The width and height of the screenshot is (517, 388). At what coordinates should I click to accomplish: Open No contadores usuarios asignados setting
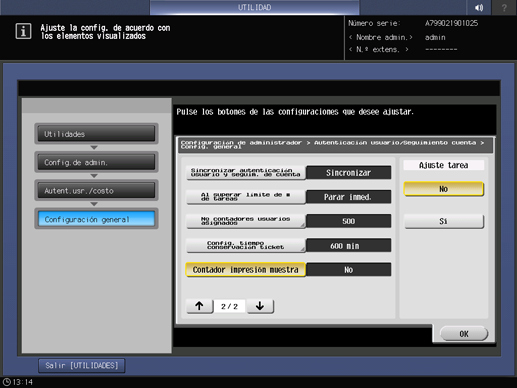(x=246, y=221)
